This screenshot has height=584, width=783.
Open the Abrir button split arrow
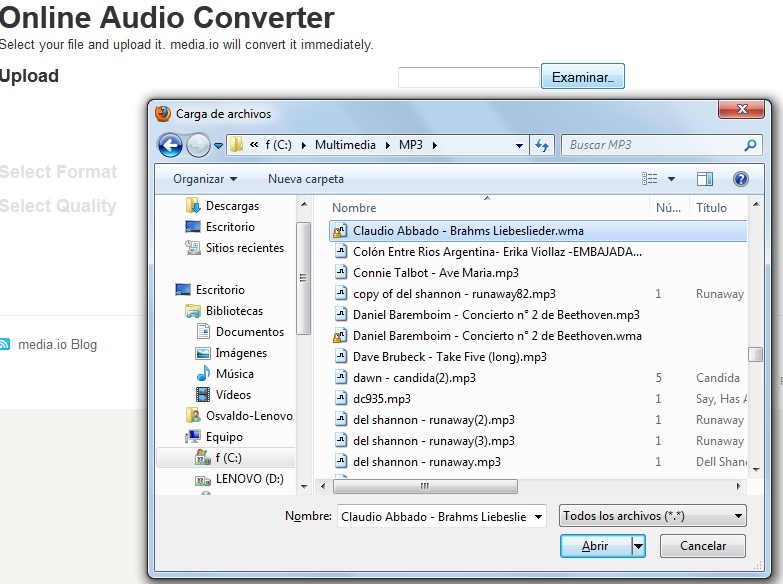639,546
